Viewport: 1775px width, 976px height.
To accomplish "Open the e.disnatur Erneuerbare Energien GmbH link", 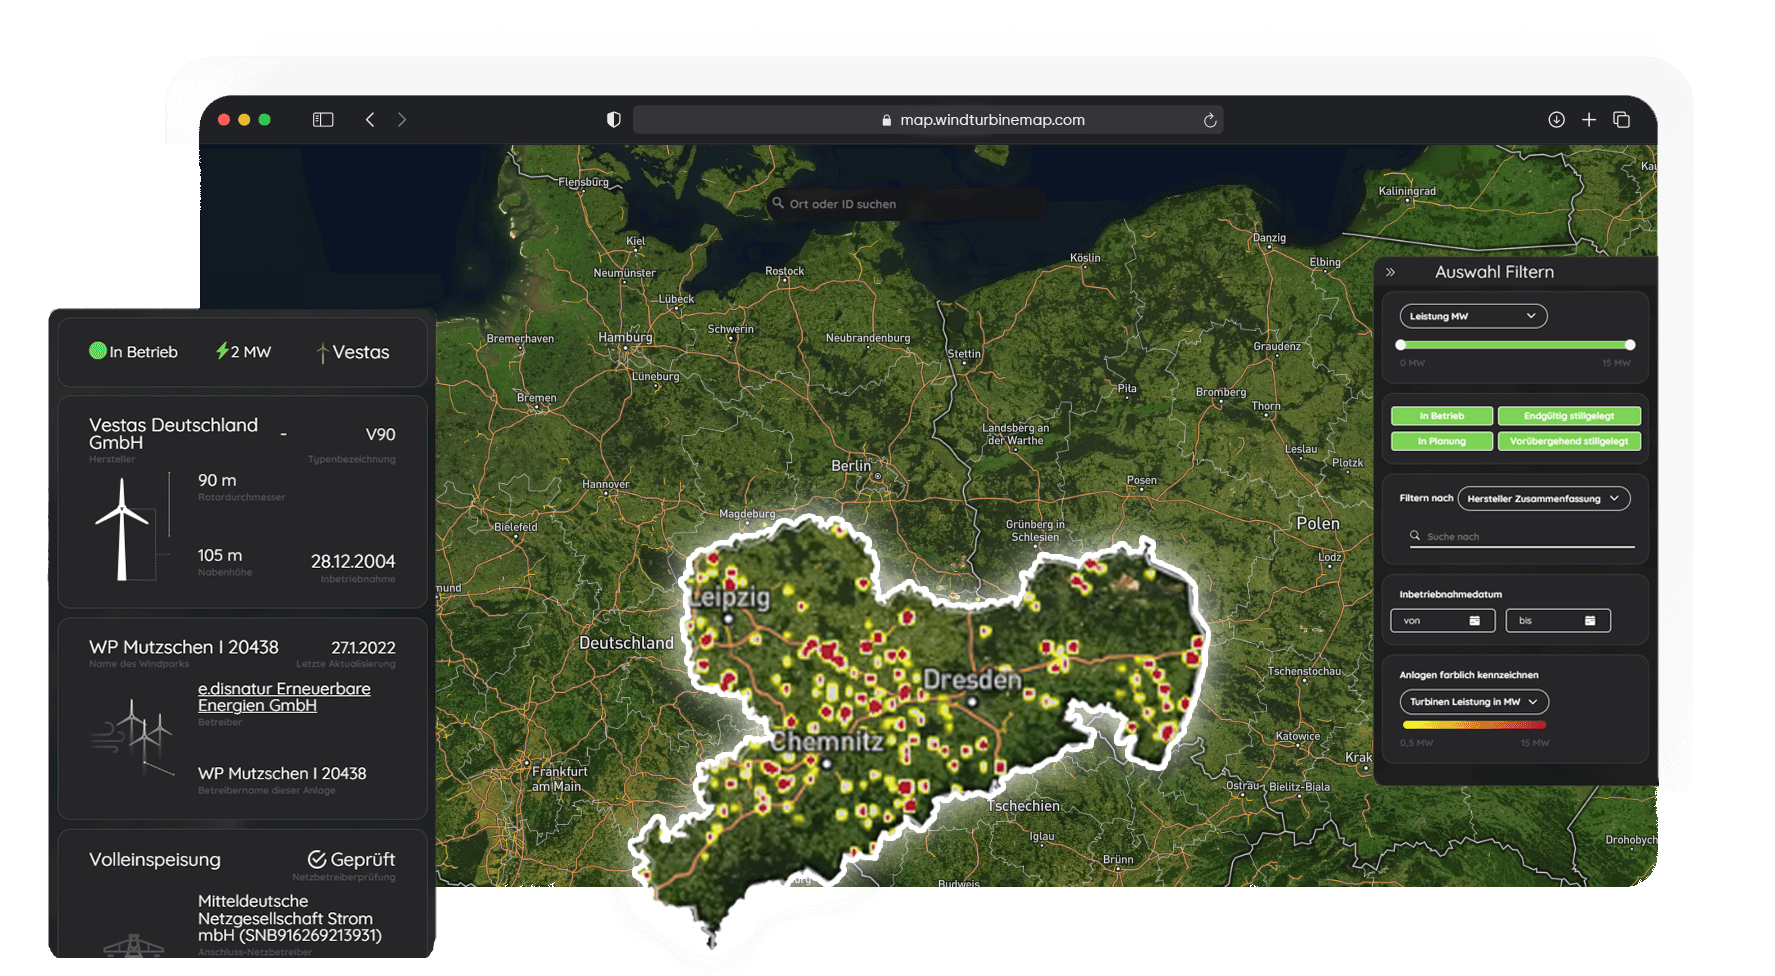I will click(x=284, y=697).
